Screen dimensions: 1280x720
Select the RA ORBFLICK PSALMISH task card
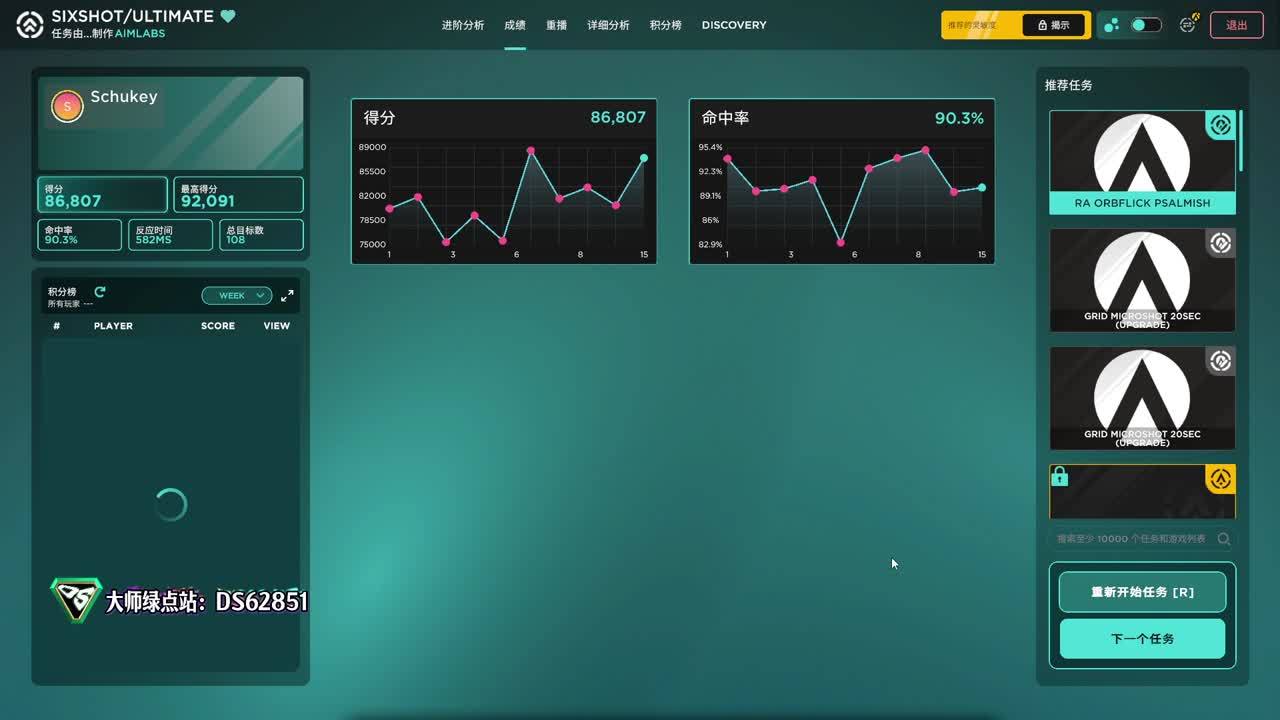(1142, 162)
